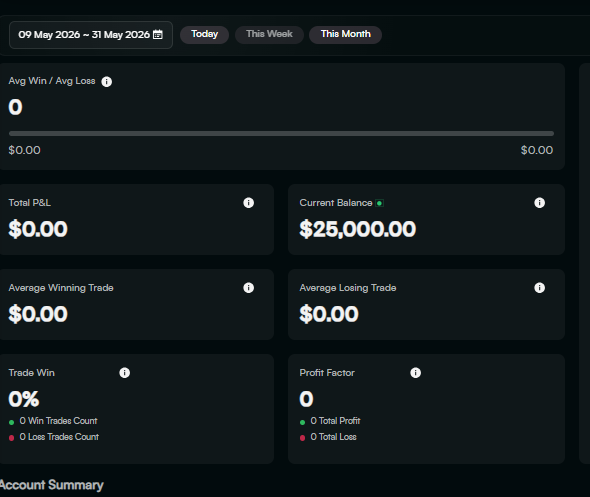Select the Today filter
Screen dimensions: 590x497
[x=204, y=35]
